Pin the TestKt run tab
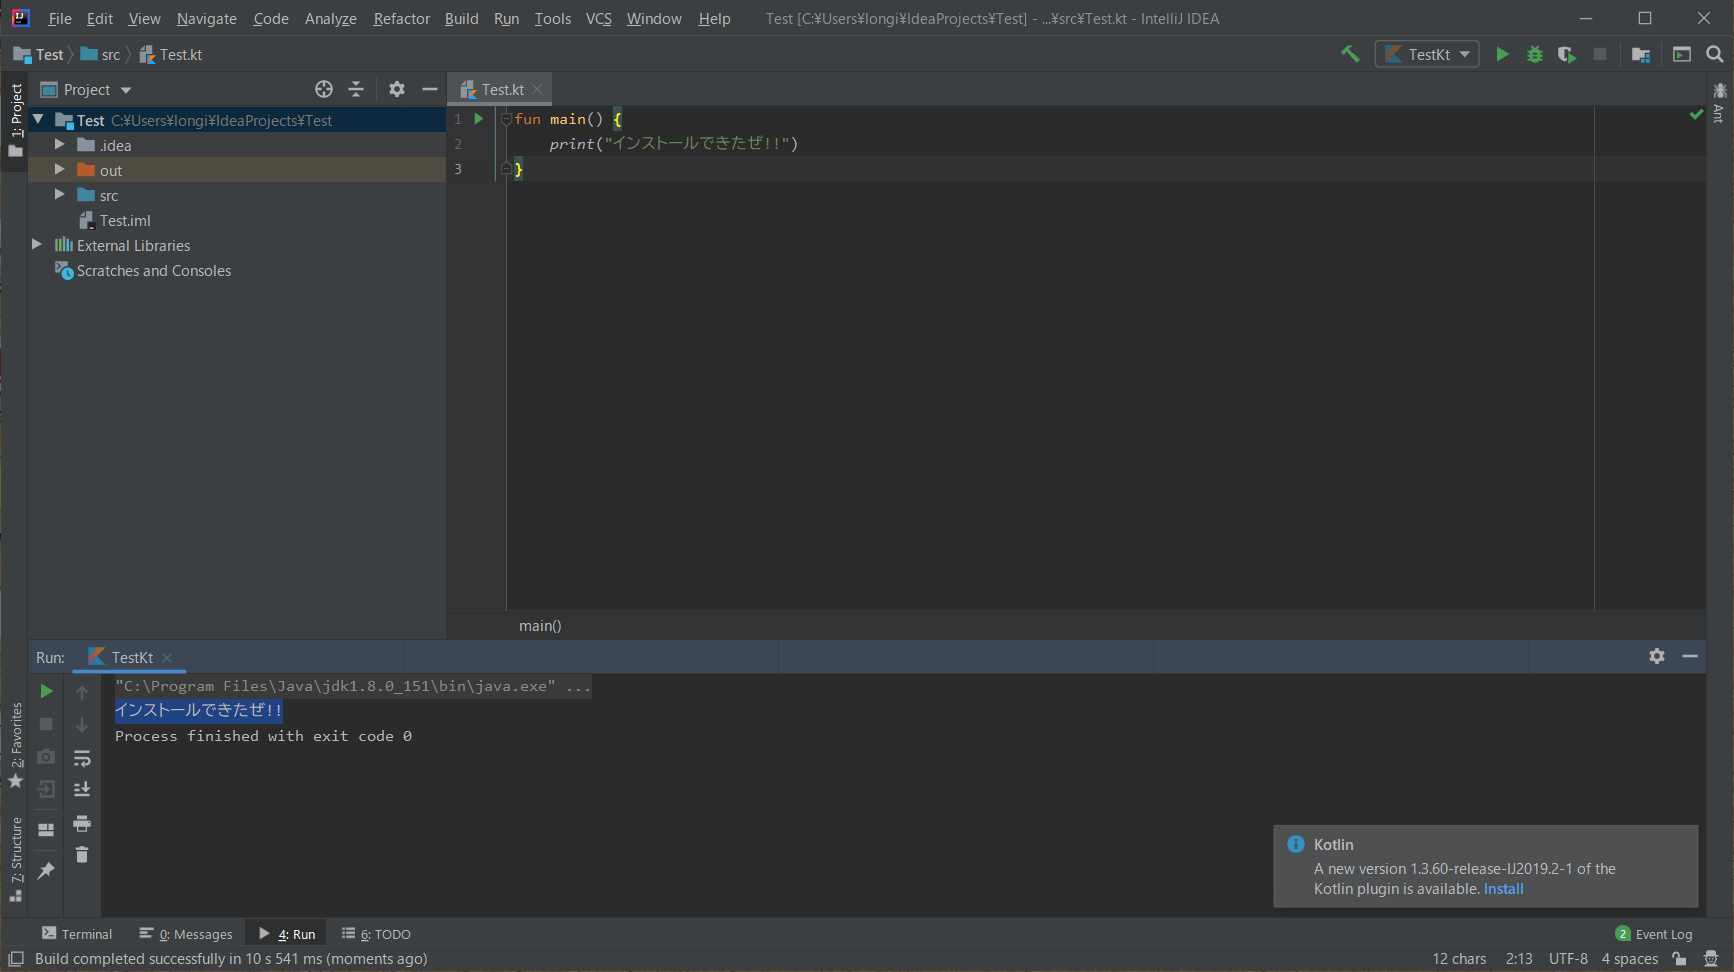Screen dimensions: 1734x972 tap(46, 871)
